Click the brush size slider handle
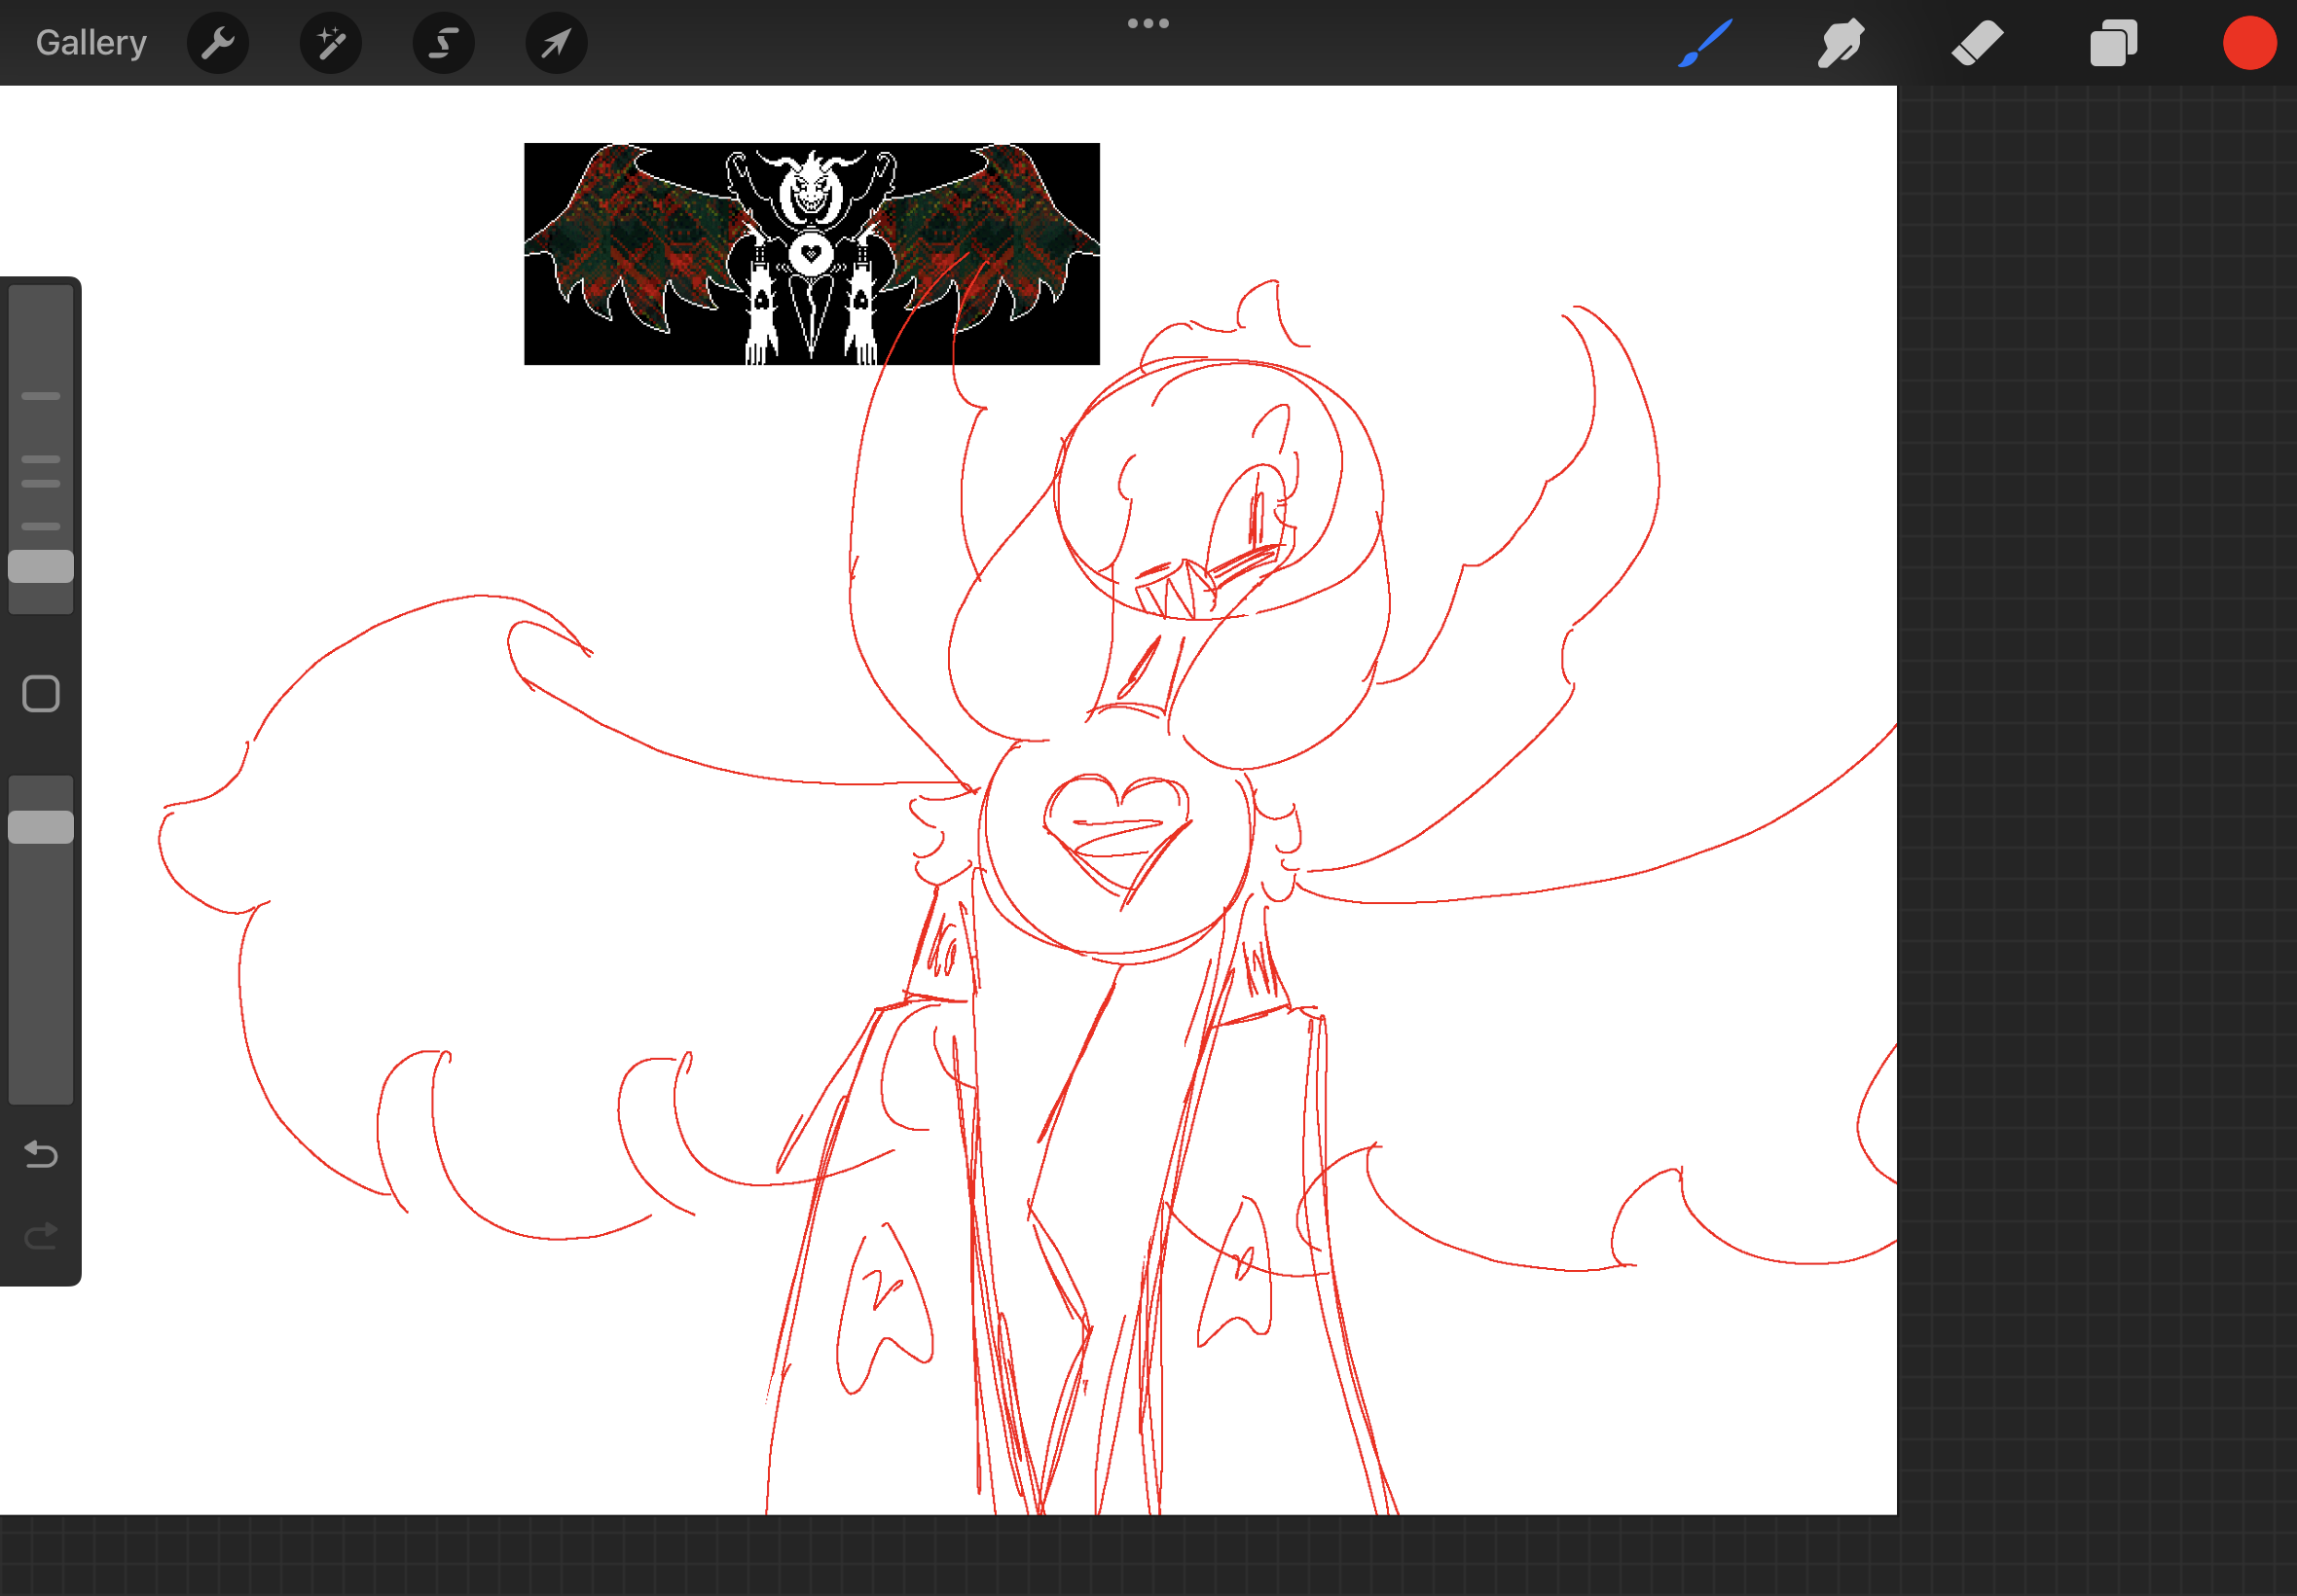2297x1596 pixels. click(41, 566)
